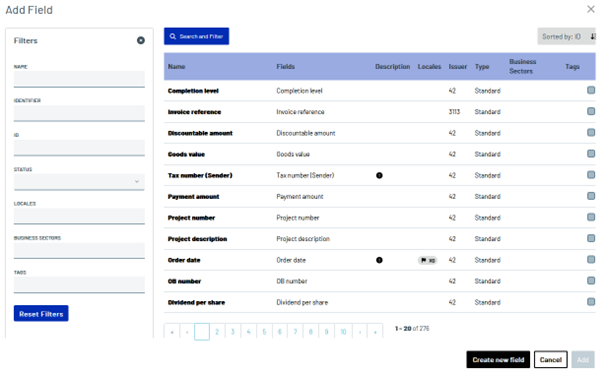605x376 pixels.
Task: Click the Cancel button
Action: (551, 360)
